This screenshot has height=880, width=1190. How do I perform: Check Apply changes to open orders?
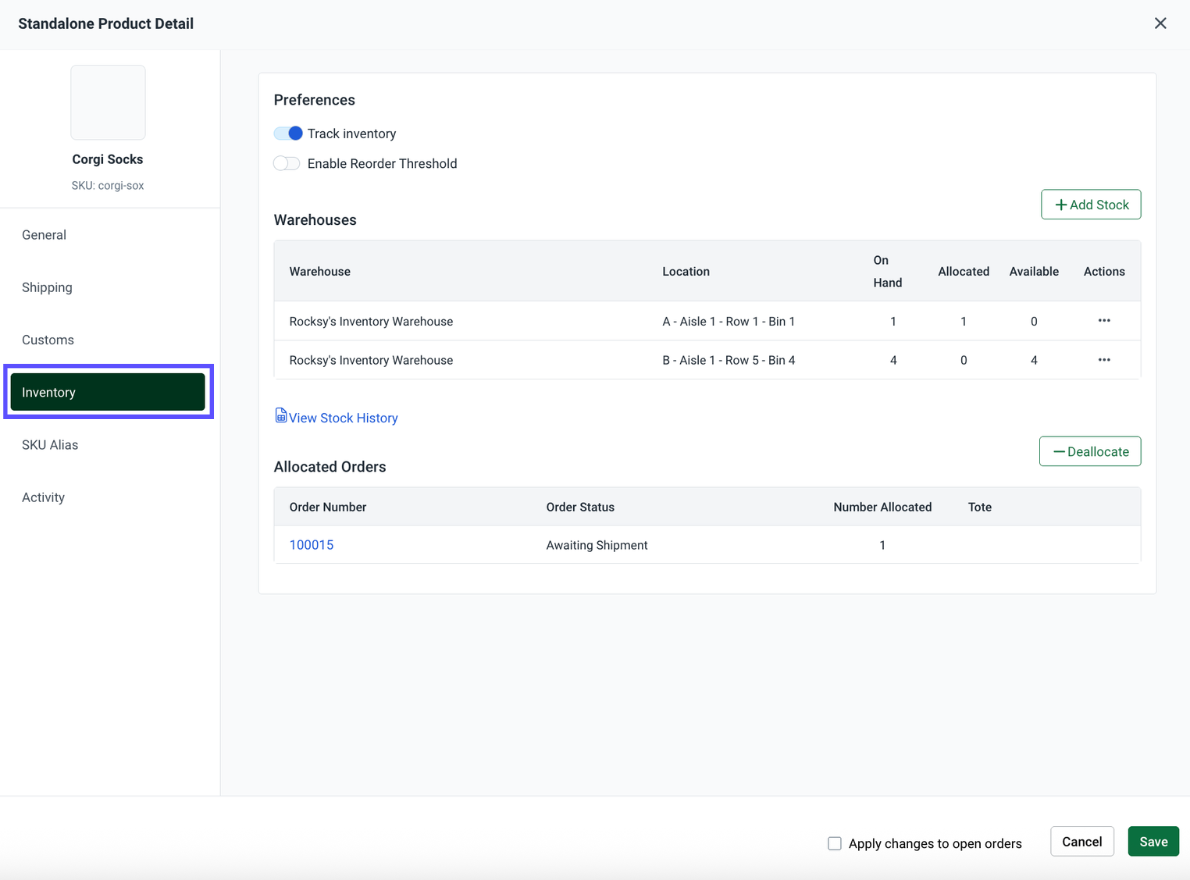(834, 843)
